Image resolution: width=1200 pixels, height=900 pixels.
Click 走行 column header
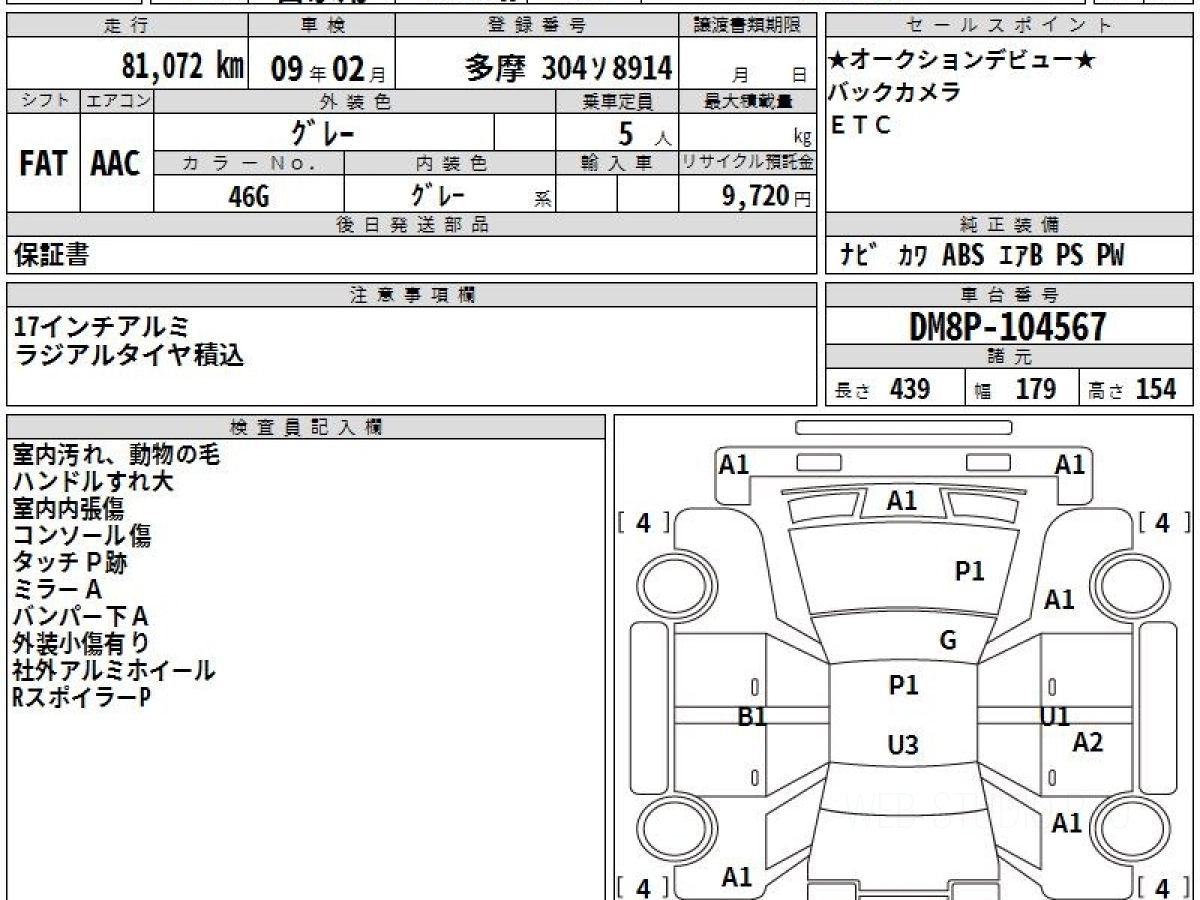pos(126,25)
